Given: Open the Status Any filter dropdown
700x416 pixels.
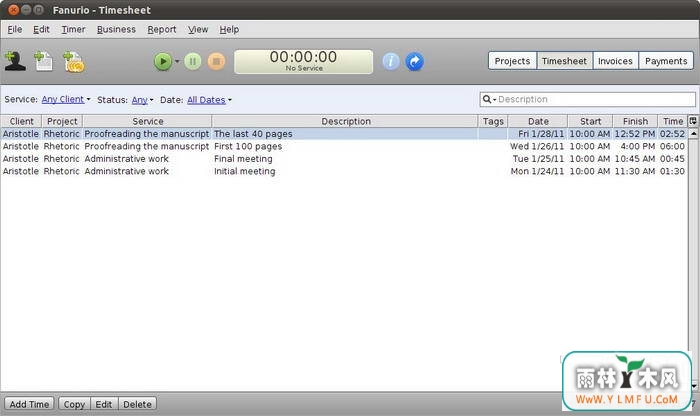Looking at the screenshot, I should [x=142, y=100].
